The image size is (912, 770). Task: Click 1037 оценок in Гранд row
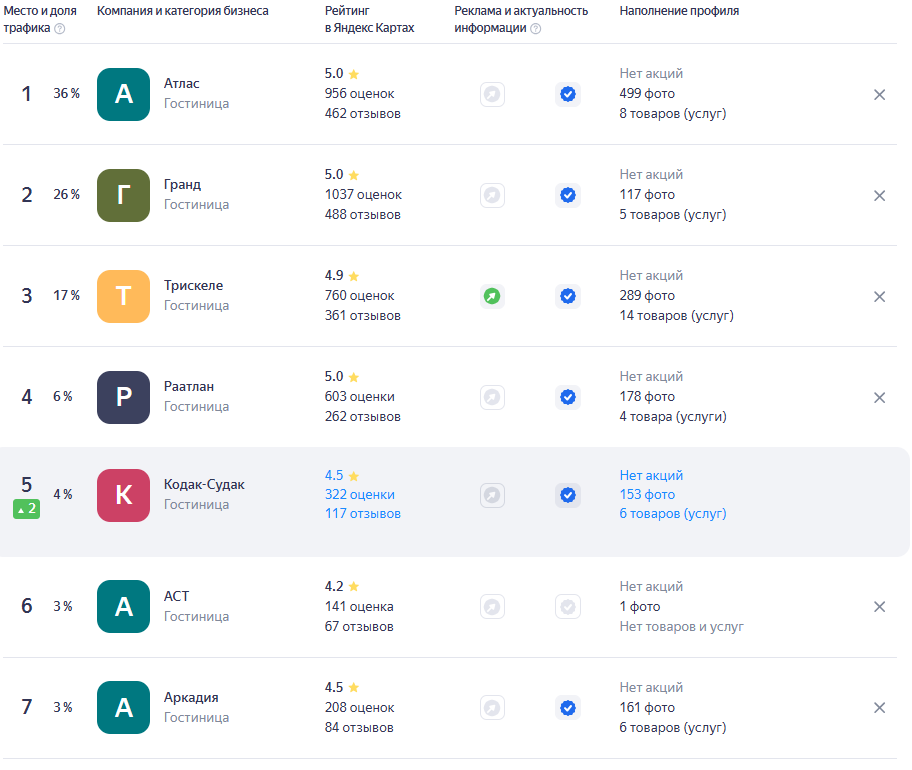pyautogui.click(x=363, y=195)
